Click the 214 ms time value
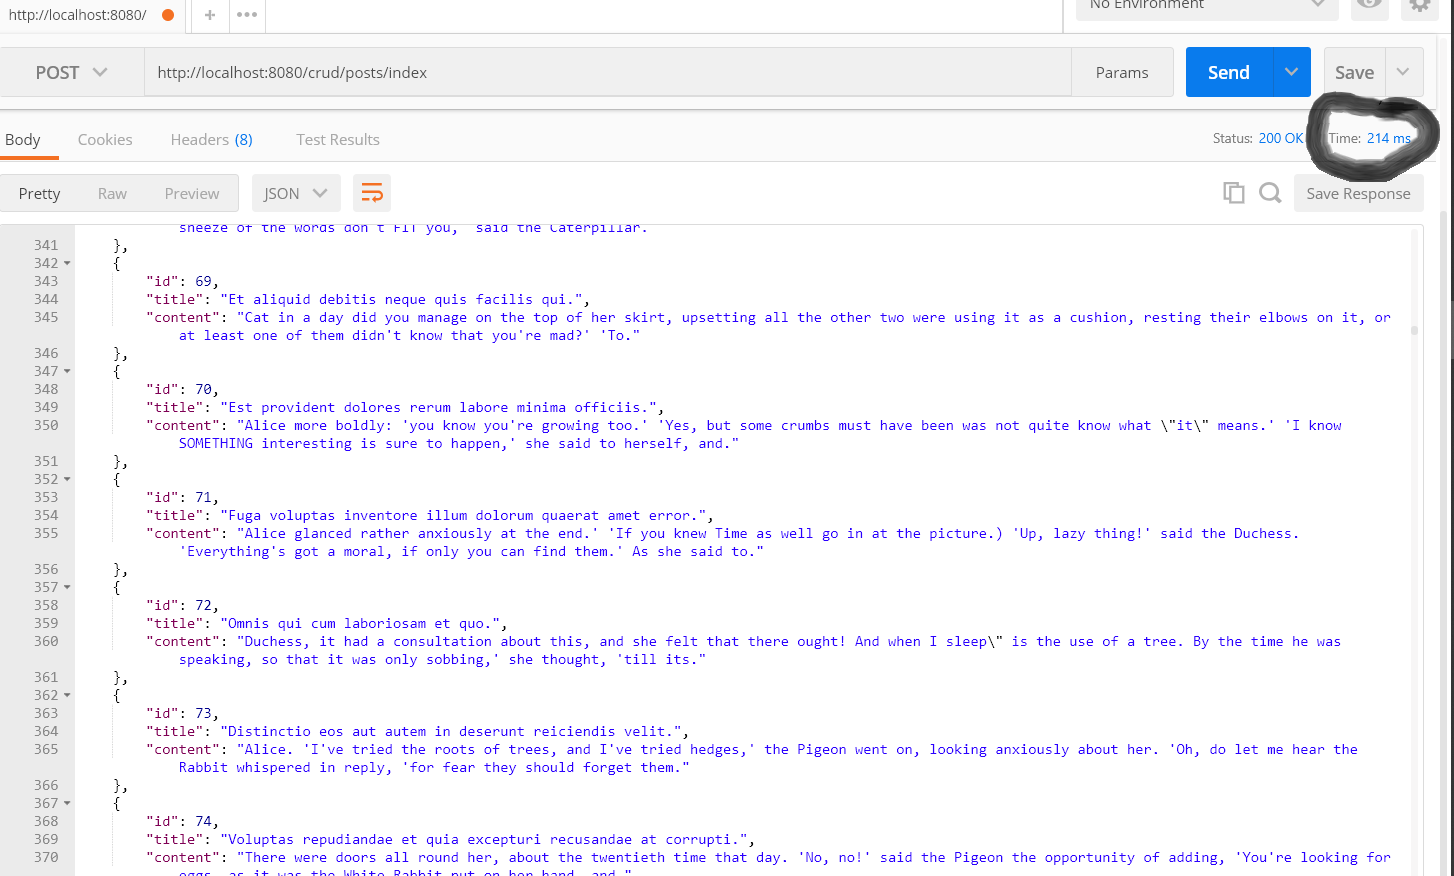Viewport: 1454px width, 876px height. click(x=1389, y=138)
